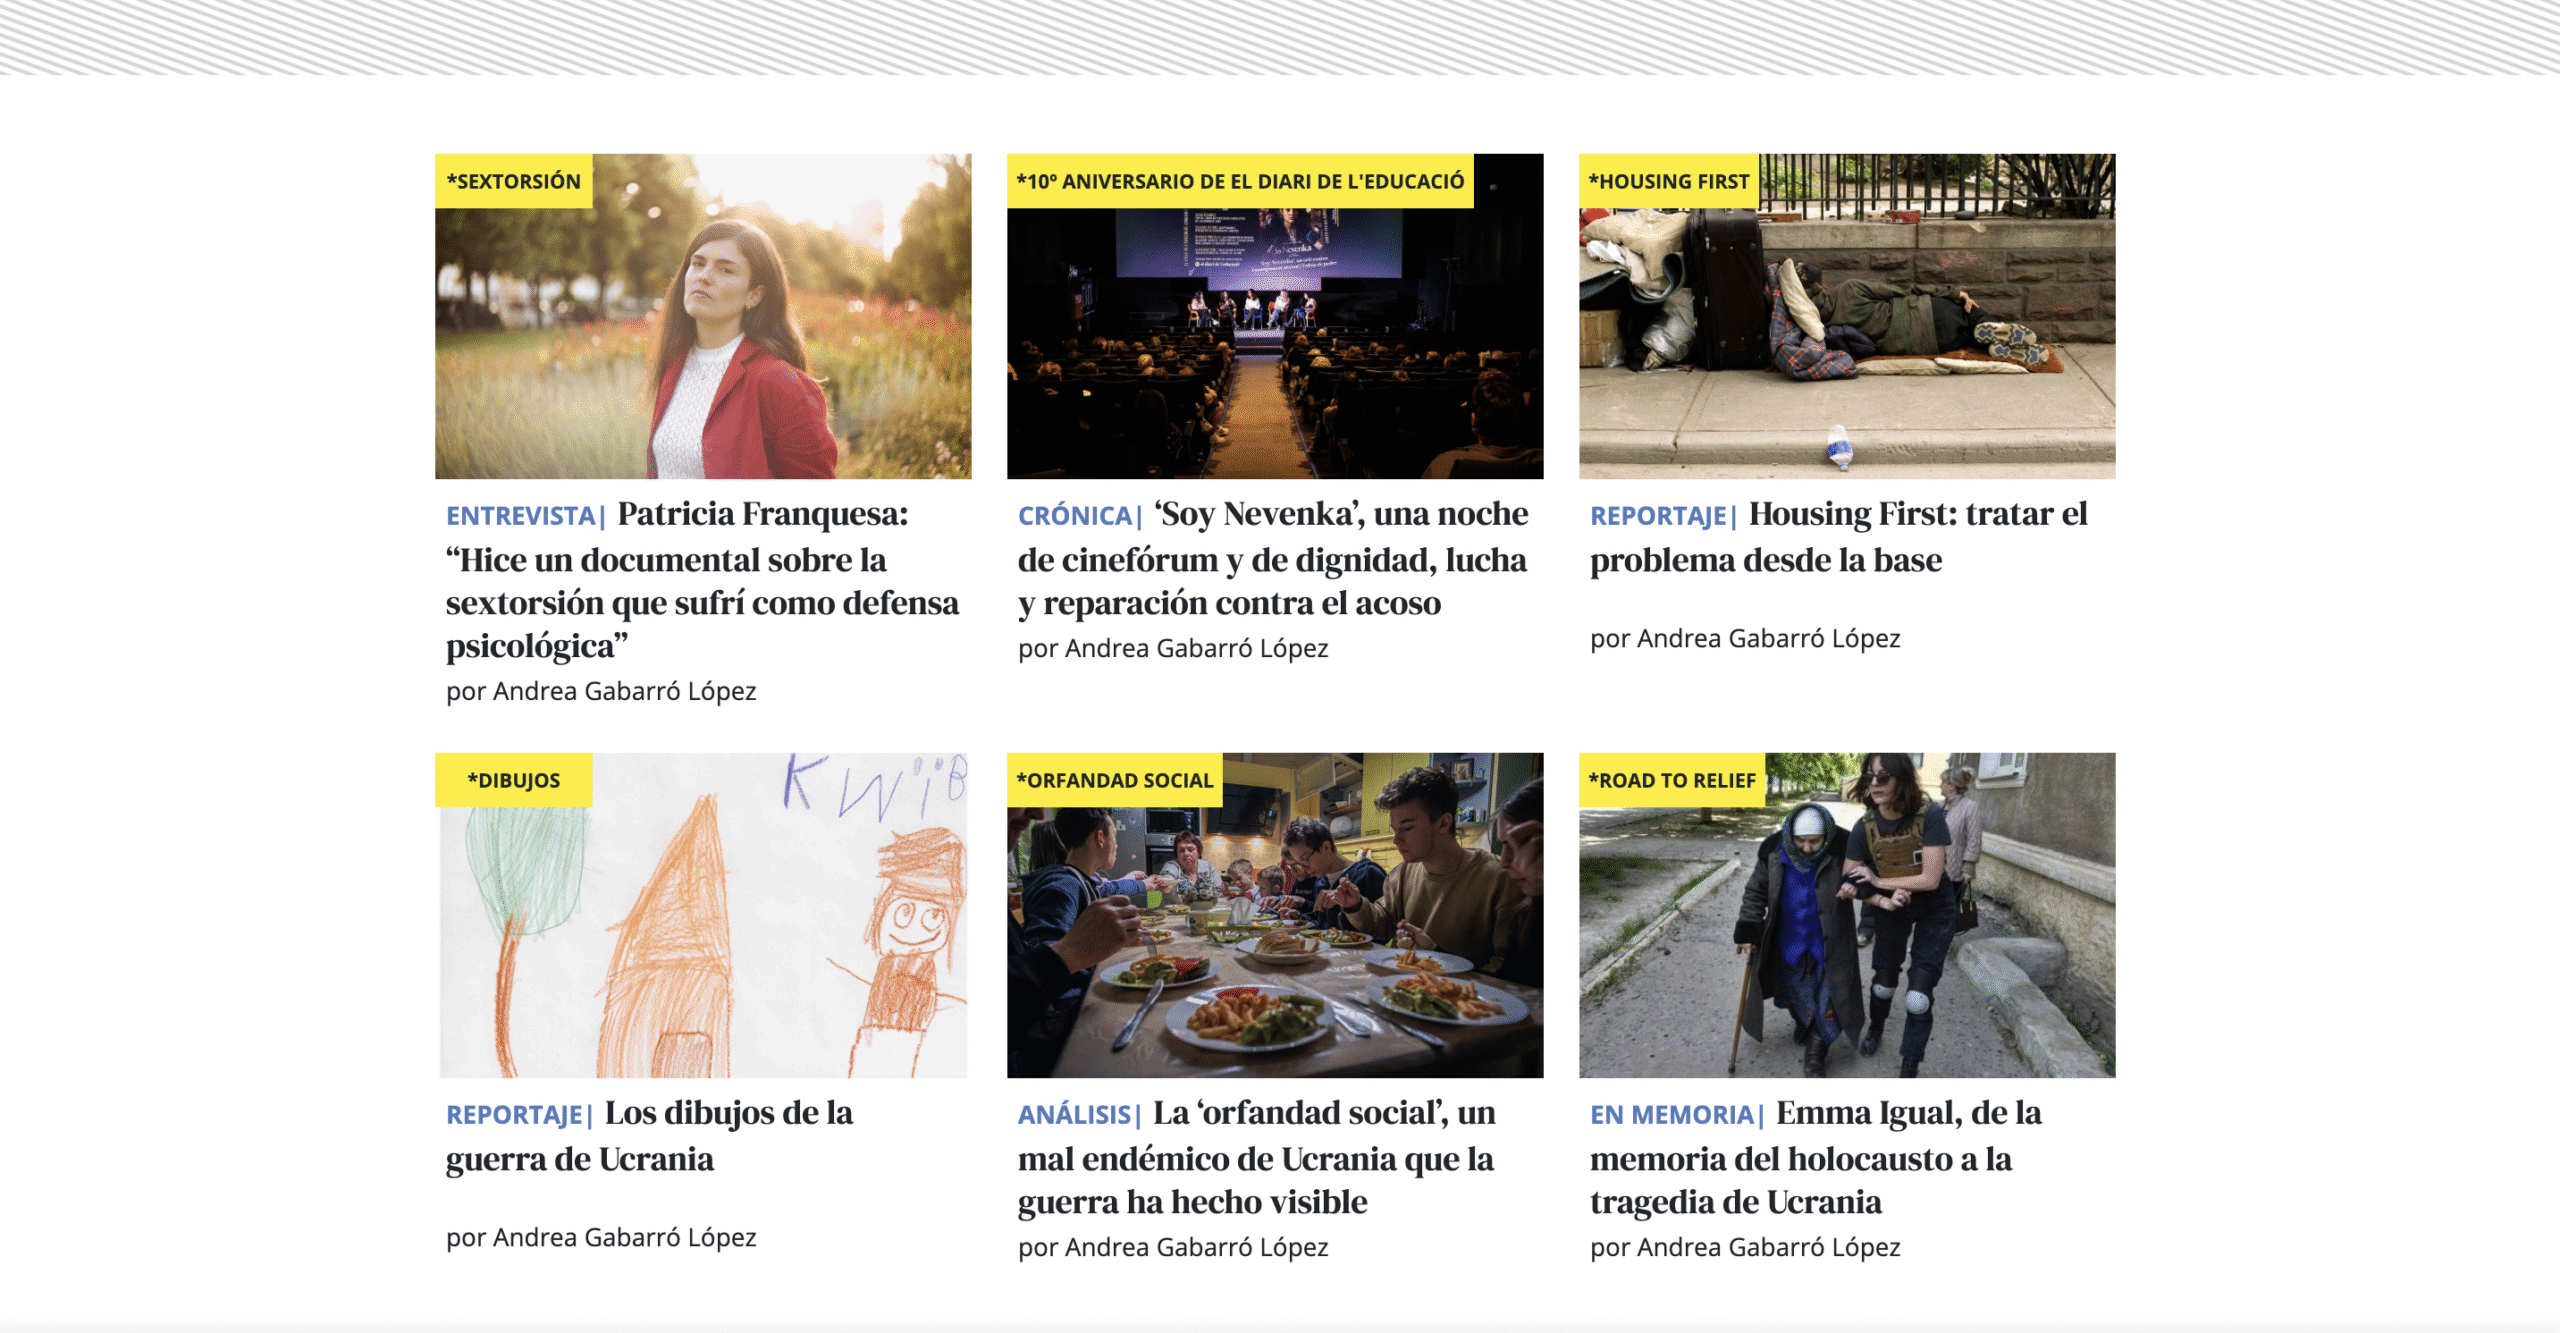Select the *HOUSING FIRST yellow label

[1669, 181]
